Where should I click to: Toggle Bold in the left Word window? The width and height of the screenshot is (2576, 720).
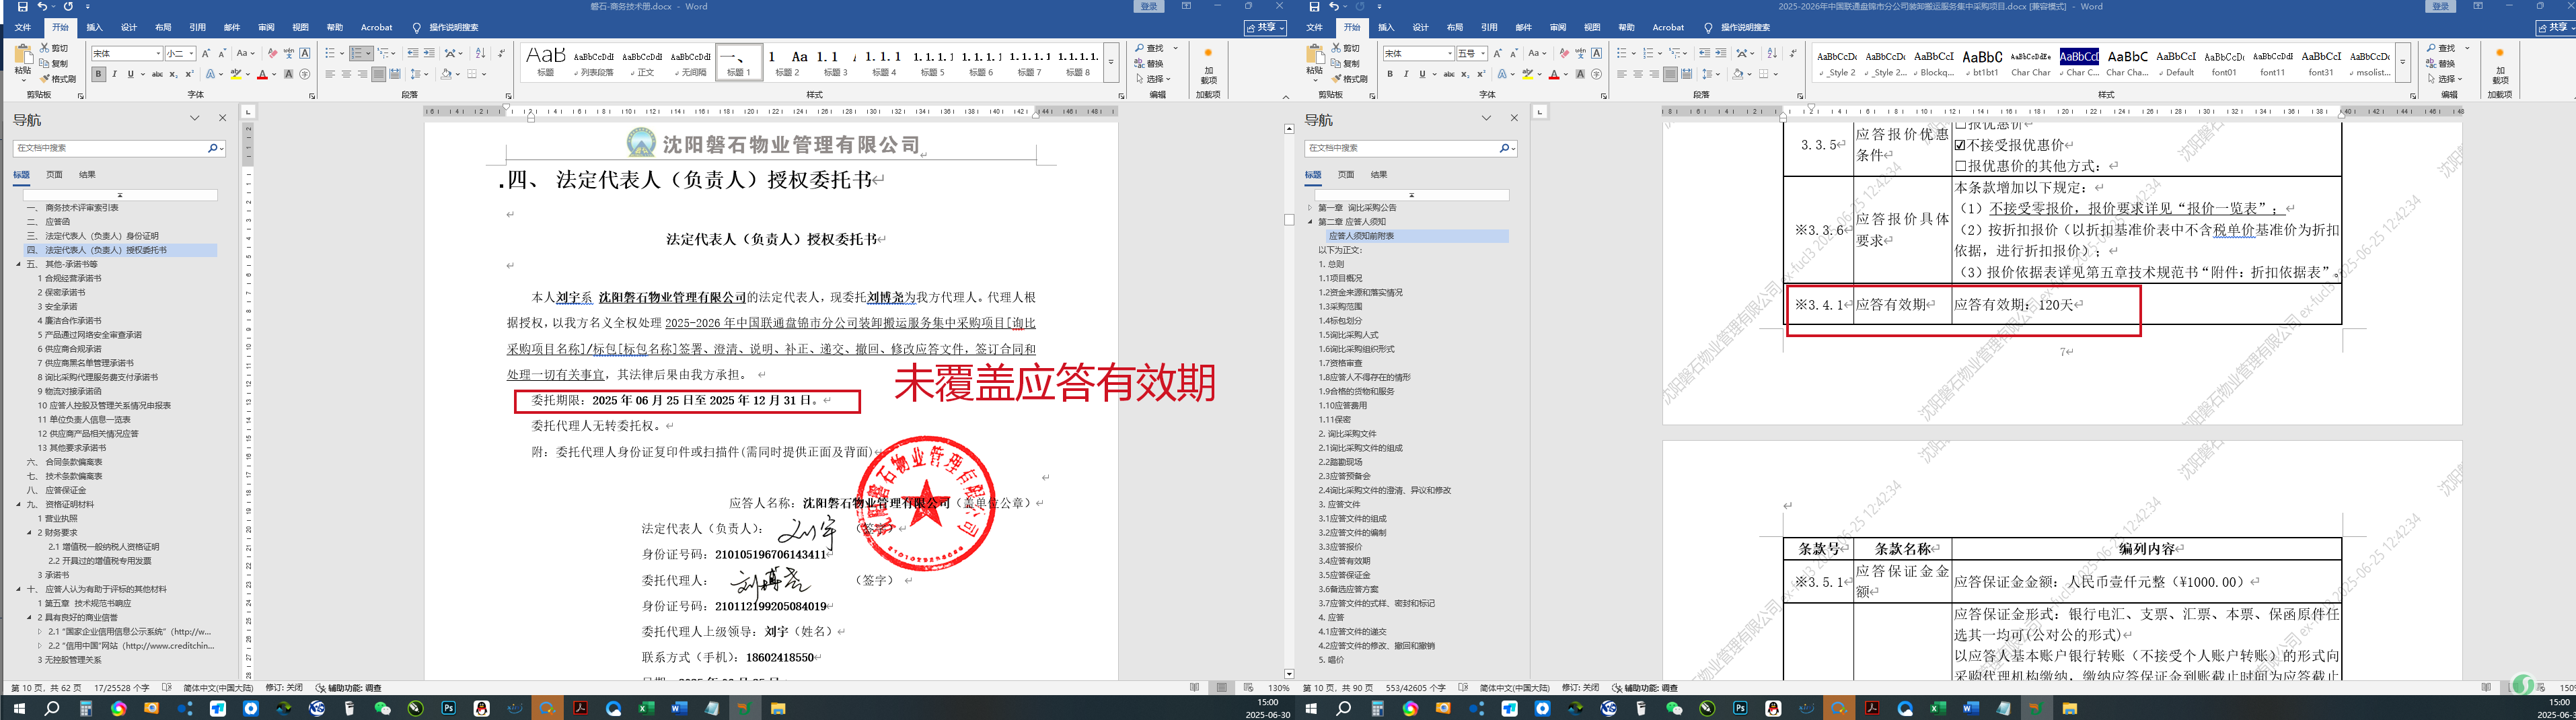click(x=98, y=74)
